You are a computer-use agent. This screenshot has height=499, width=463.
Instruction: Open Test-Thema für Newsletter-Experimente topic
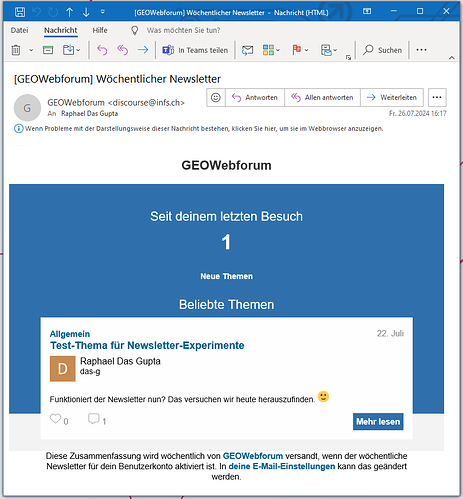(x=147, y=345)
